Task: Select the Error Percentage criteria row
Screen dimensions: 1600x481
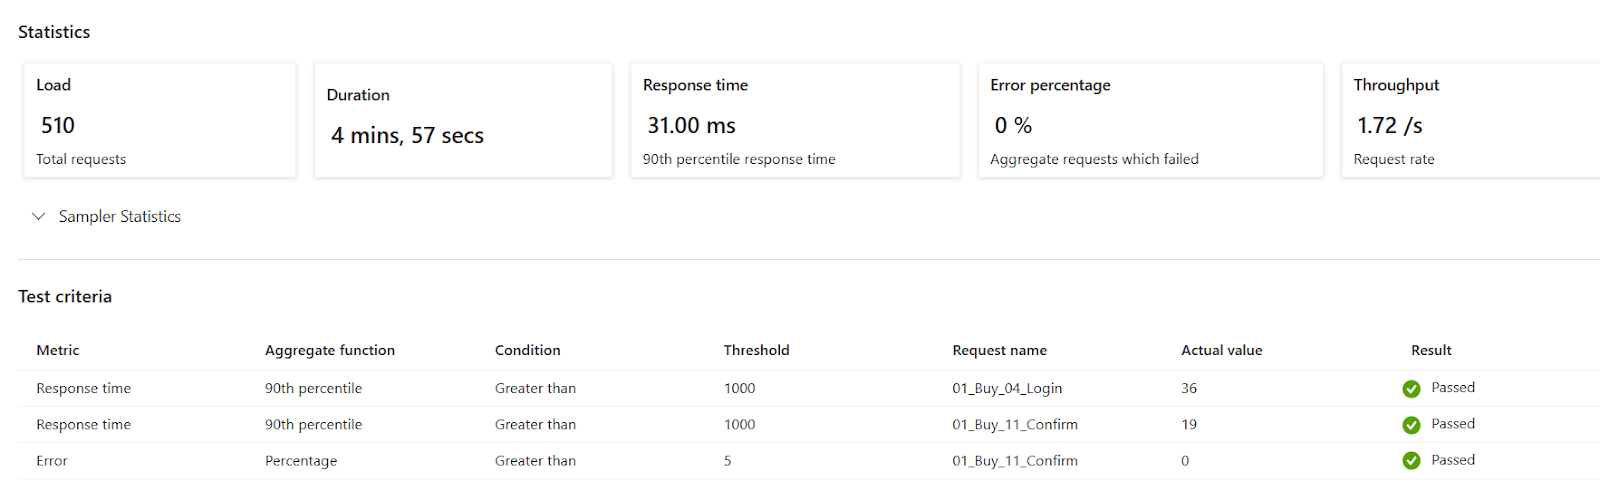Action: pos(809,461)
